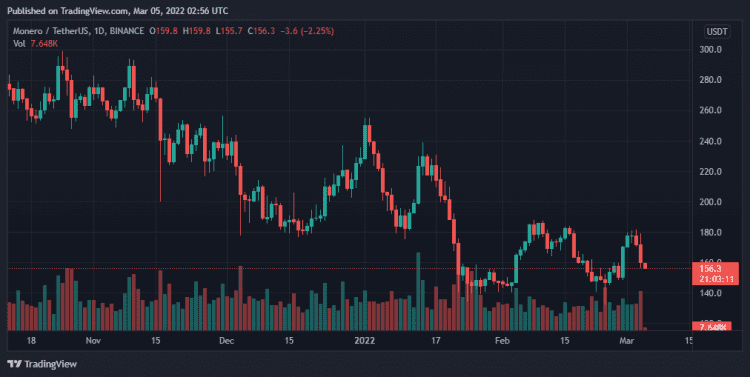Click the 1D interval label
This screenshot has height=377, width=750.
pos(98,31)
